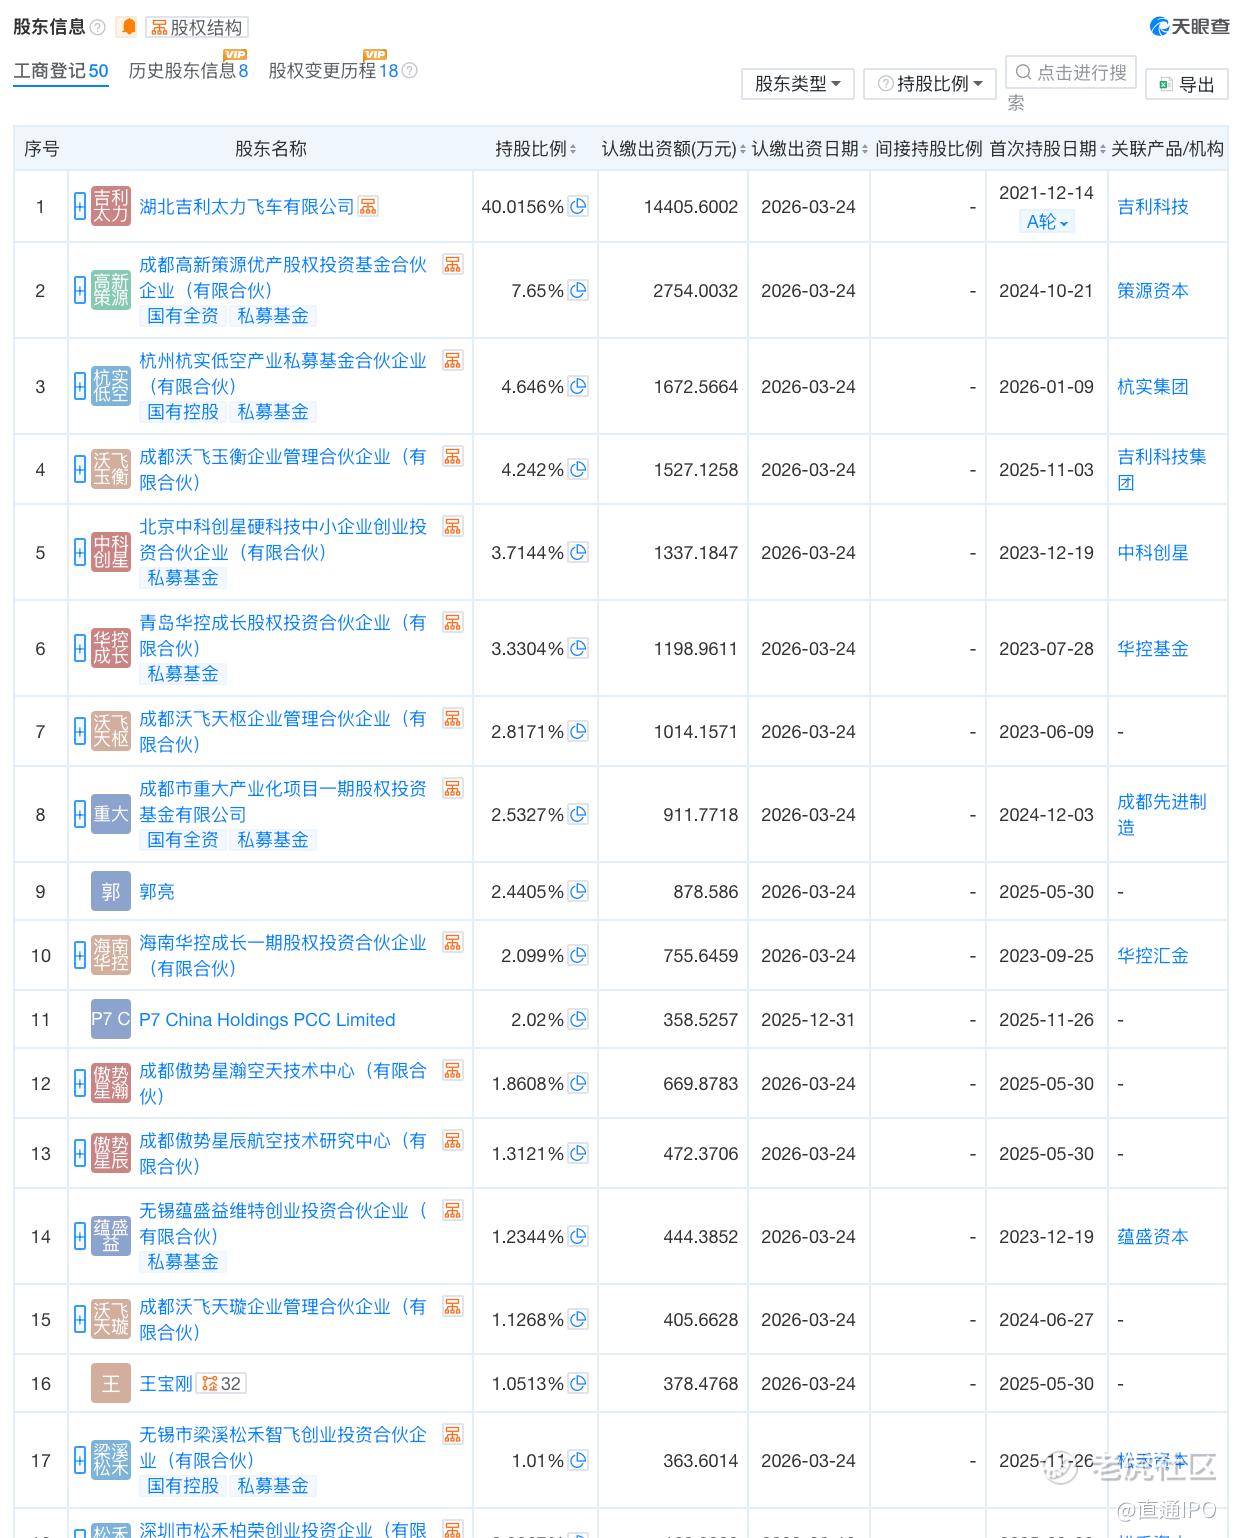Screen dimensions: 1240x1538
Task: Click the 天眼查 logo
Action: click(1189, 27)
